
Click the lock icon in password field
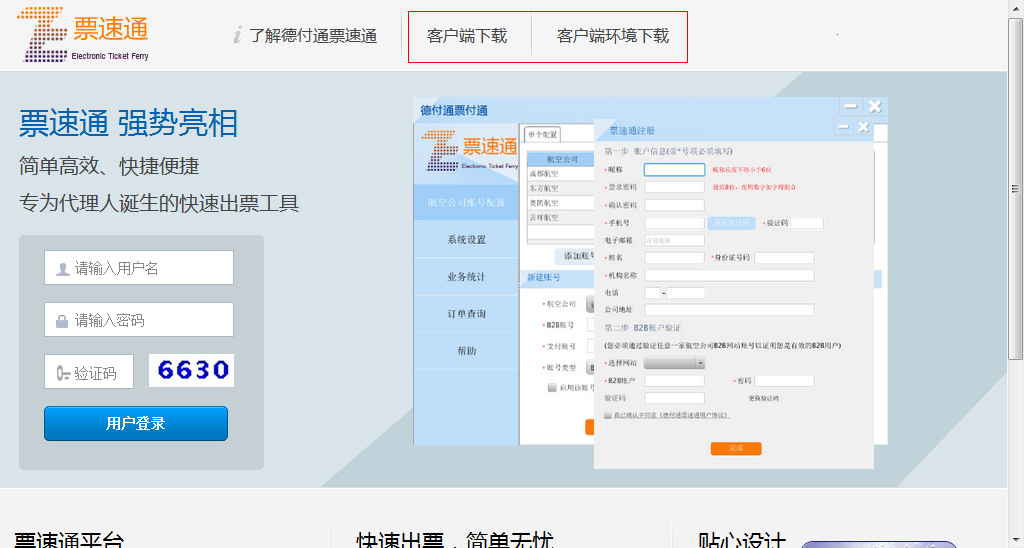pos(62,321)
